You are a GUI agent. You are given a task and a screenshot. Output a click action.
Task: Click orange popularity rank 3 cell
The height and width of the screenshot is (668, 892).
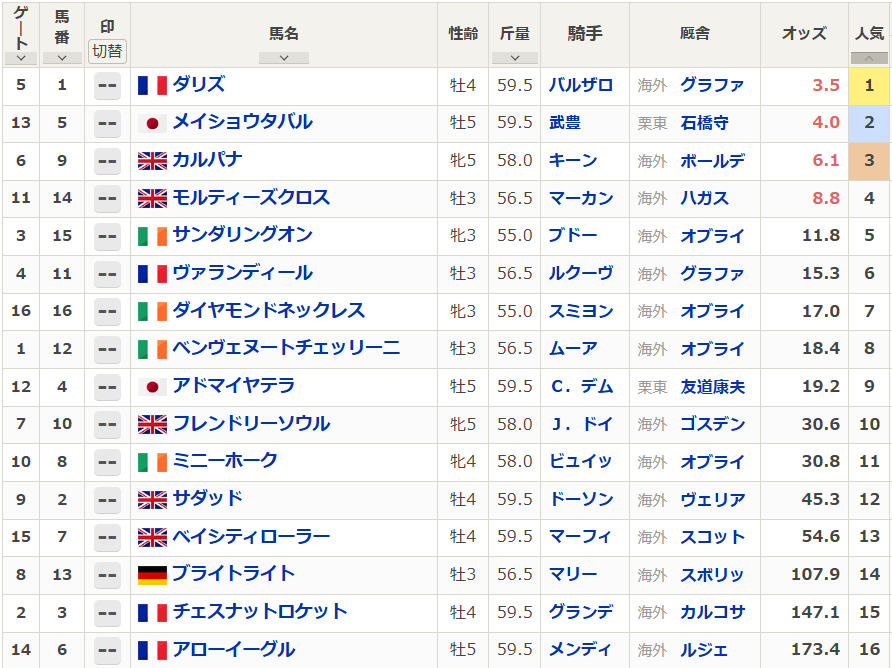[869, 161]
